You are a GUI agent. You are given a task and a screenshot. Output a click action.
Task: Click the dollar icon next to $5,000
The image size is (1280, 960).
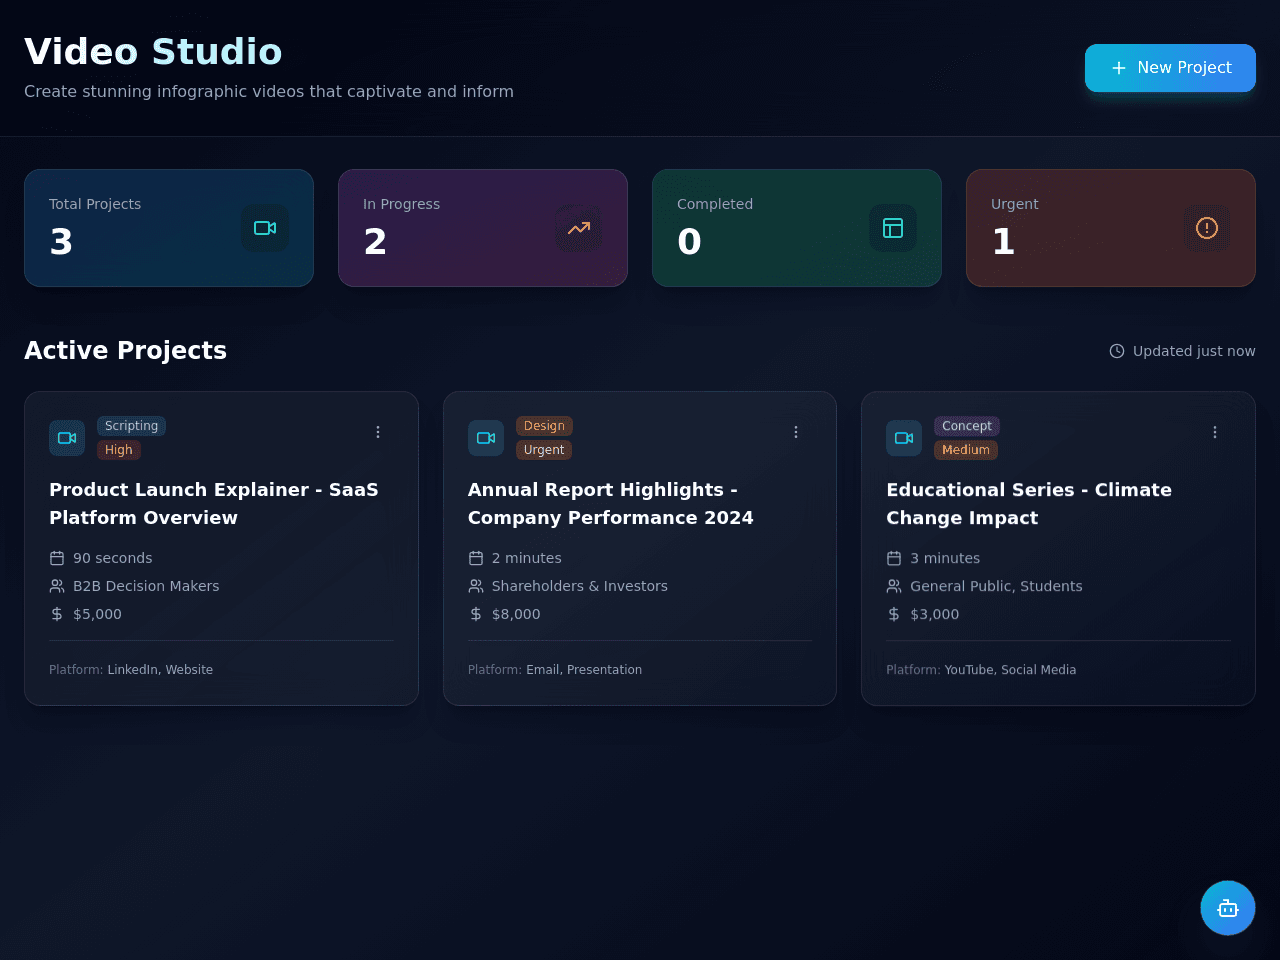(x=57, y=614)
